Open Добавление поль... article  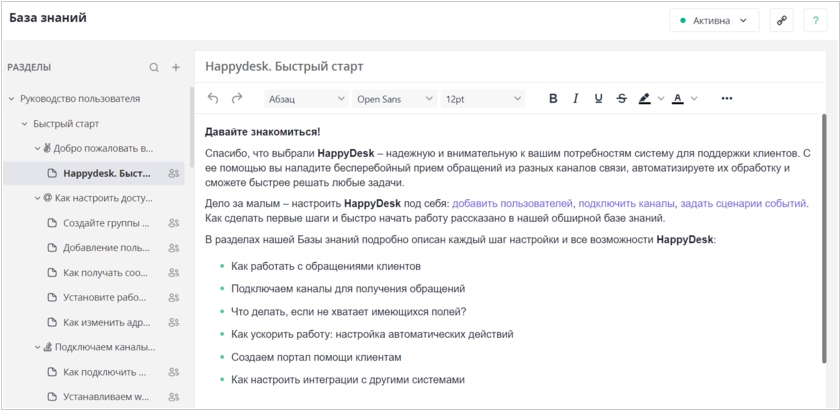pos(106,248)
